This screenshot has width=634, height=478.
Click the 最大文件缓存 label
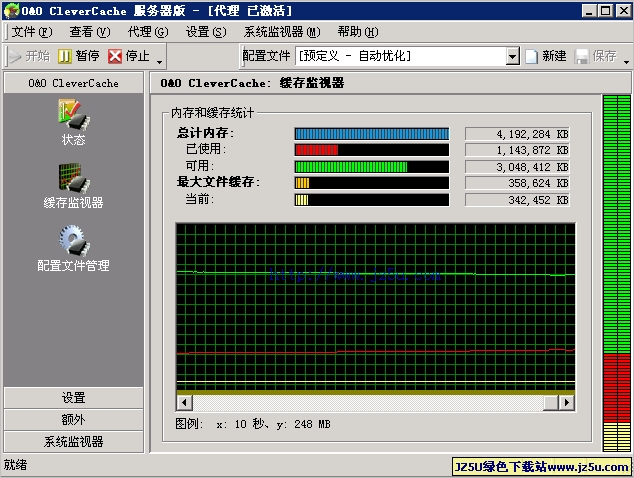point(218,182)
